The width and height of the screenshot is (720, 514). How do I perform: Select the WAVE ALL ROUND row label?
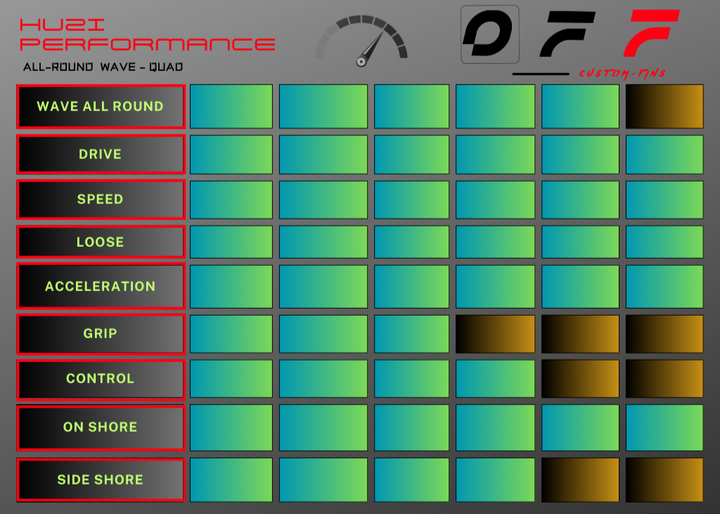[100, 107]
